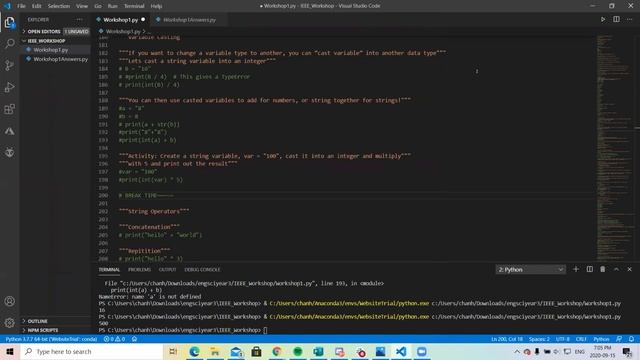This screenshot has height=360, width=640.
Task: Click the home icon in status bar
Action: point(134,339)
